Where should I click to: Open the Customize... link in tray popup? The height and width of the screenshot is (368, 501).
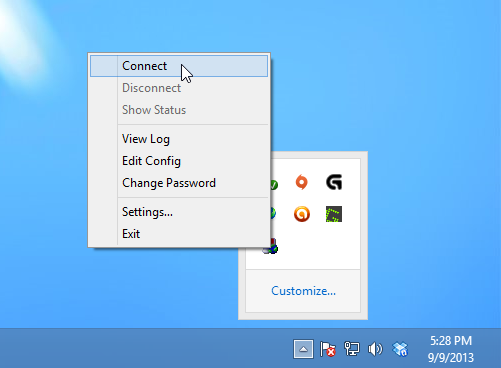pyautogui.click(x=303, y=291)
